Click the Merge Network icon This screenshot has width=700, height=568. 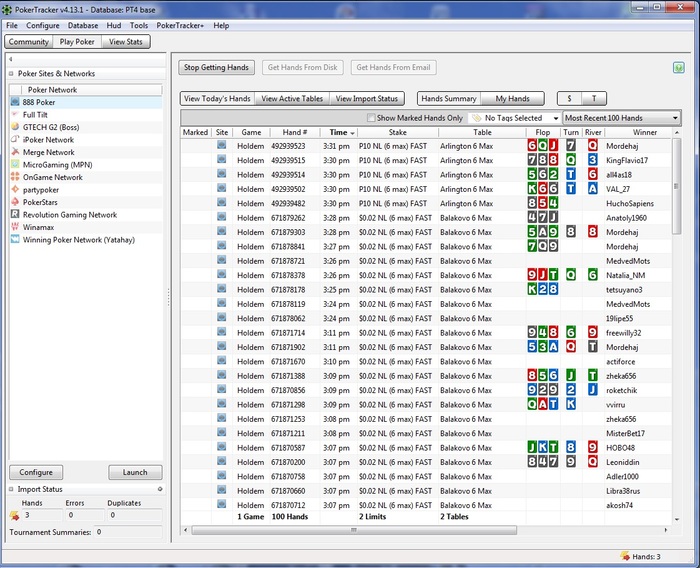[x=16, y=152]
